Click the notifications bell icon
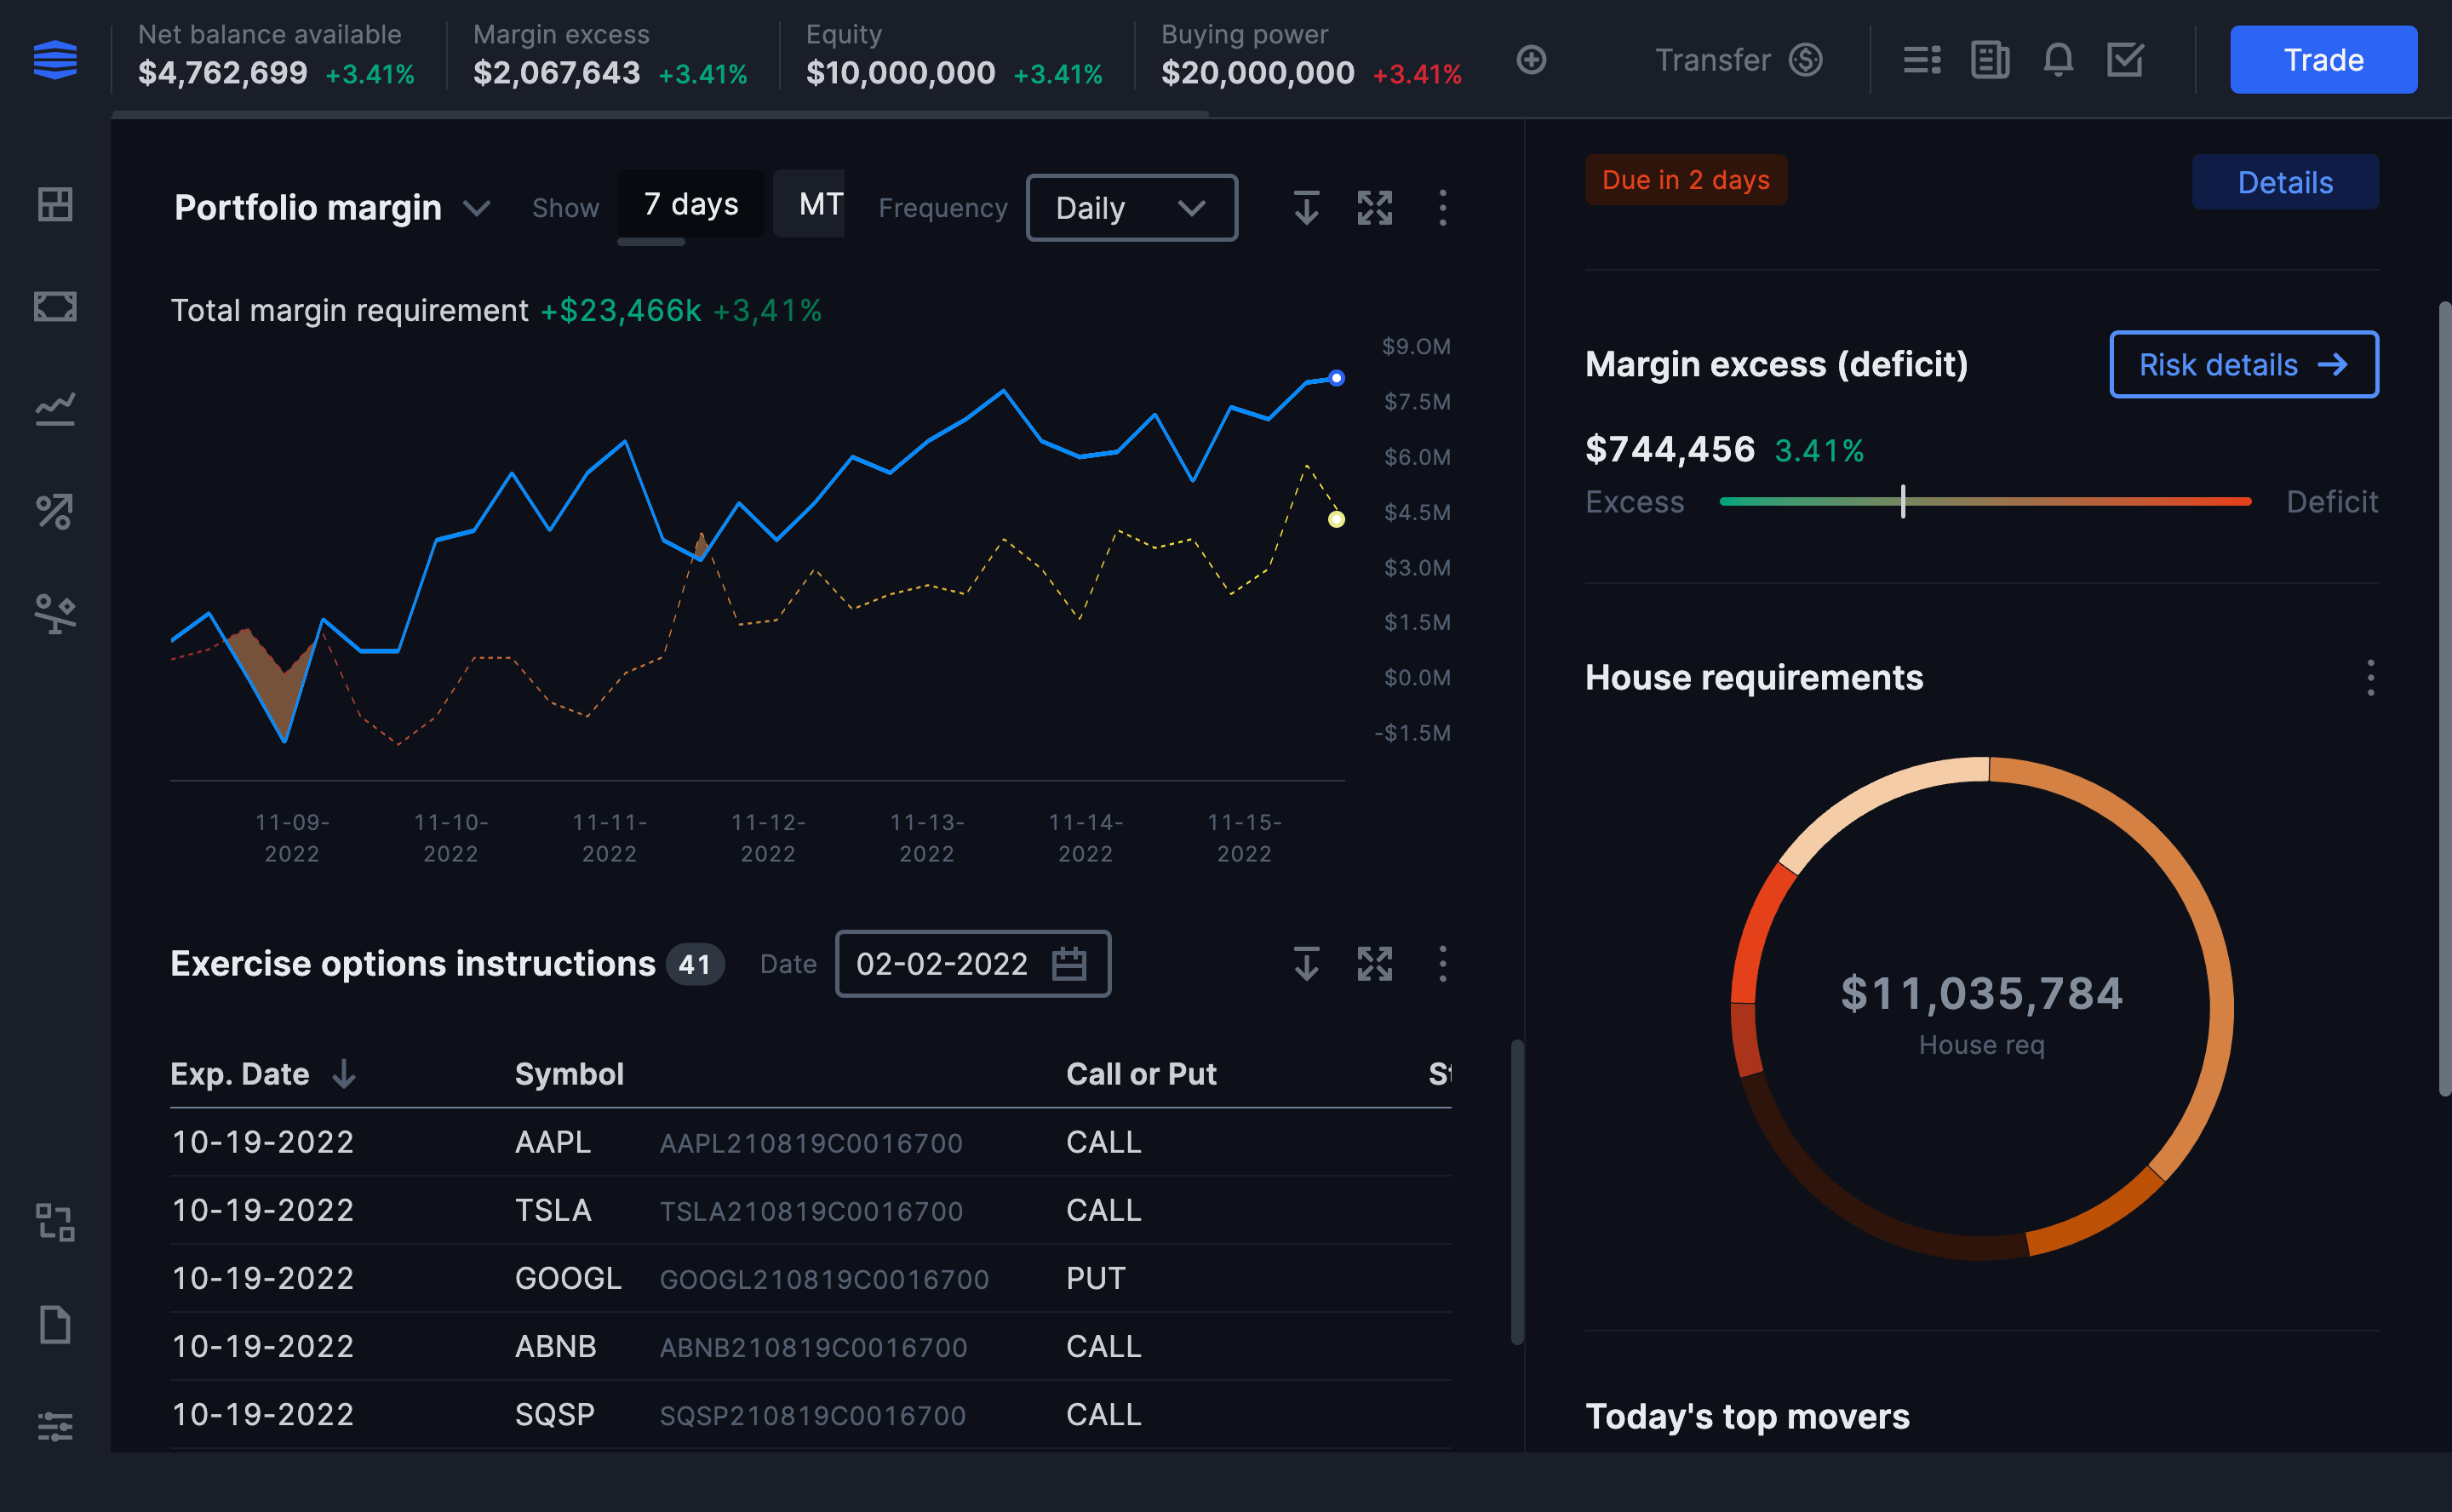The image size is (2452, 1512). coord(2057,60)
